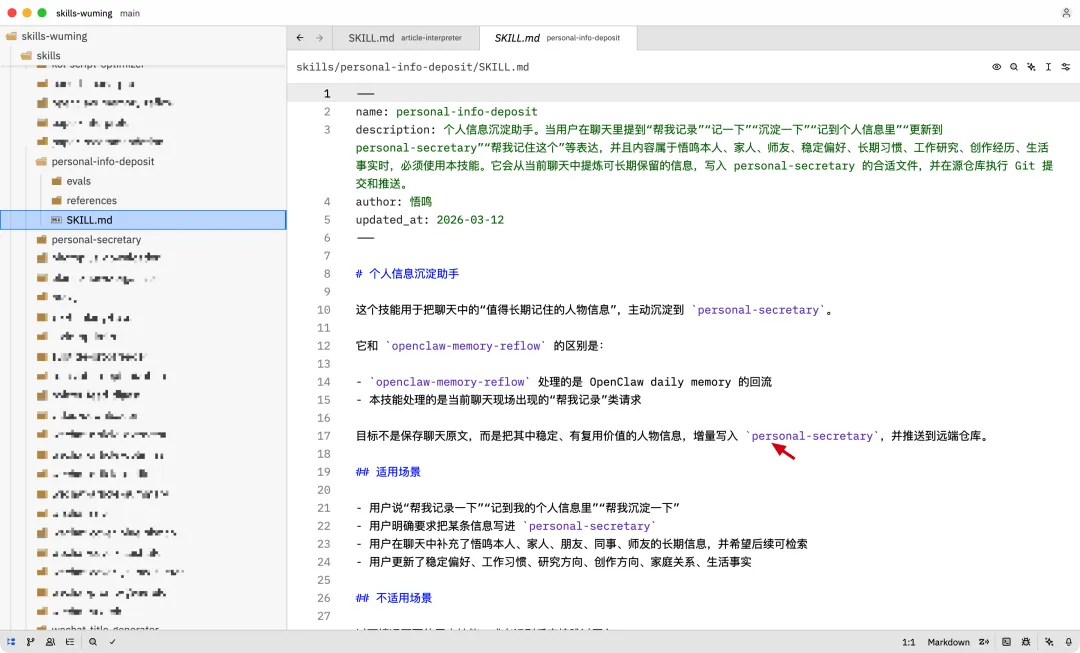Open the references folder in the tree

point(85,200)
